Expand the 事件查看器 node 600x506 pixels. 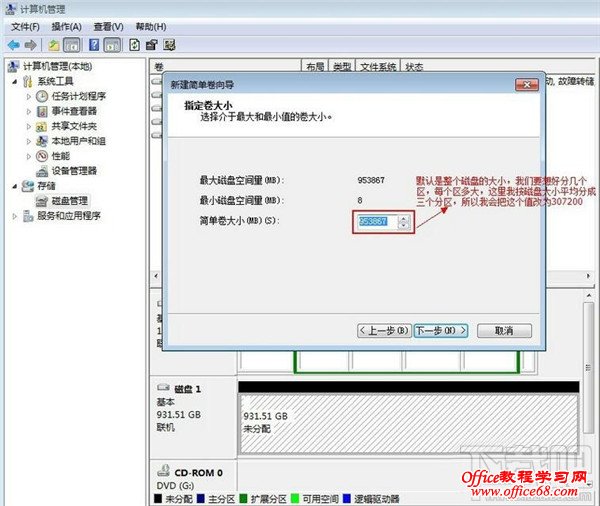point(29,111)
